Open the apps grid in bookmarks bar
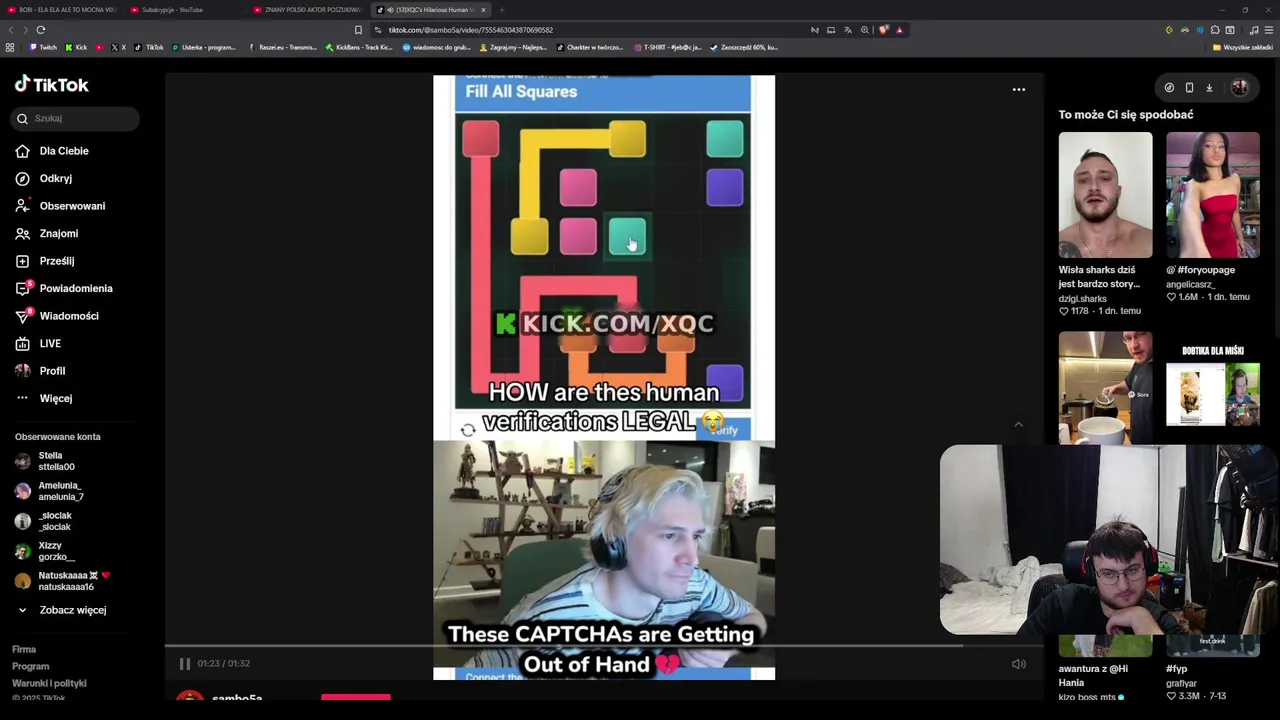This screenshot has height=720, width=1280. tap(10, 47)
